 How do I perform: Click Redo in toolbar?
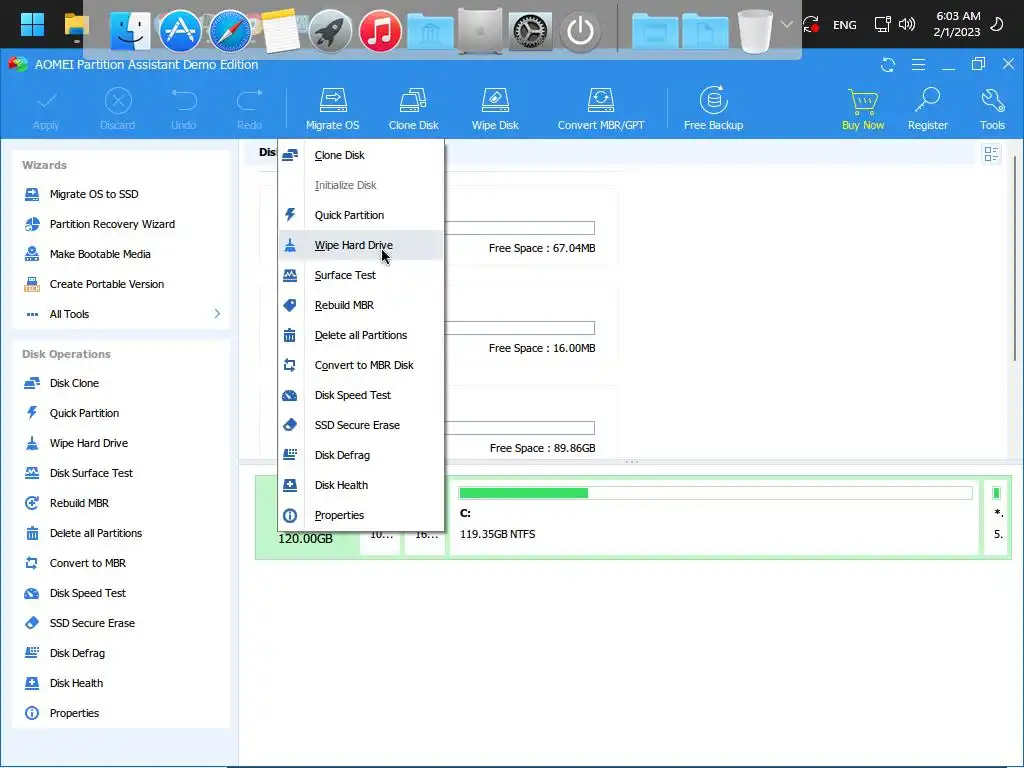tap(249, 108)
